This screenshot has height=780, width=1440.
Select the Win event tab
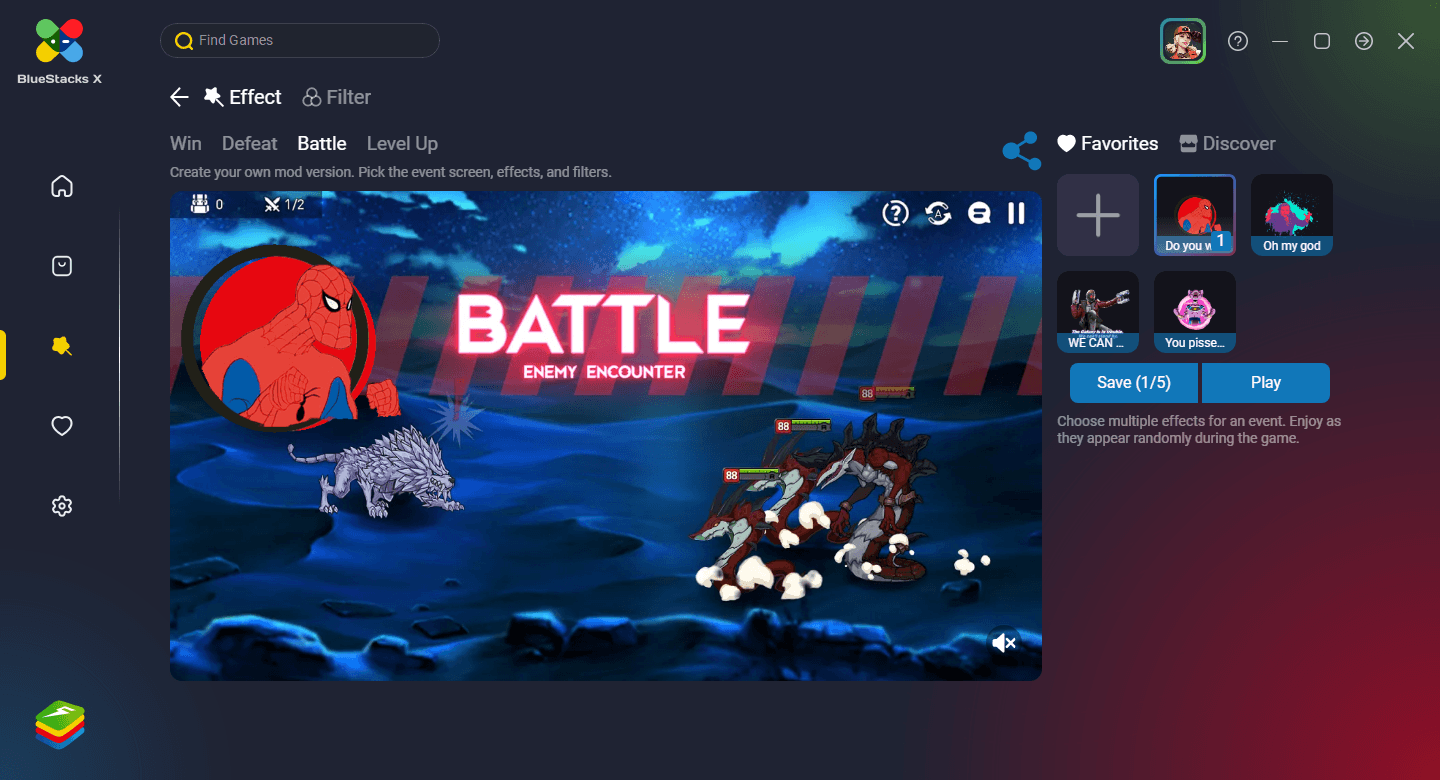(x=186, y=143)
